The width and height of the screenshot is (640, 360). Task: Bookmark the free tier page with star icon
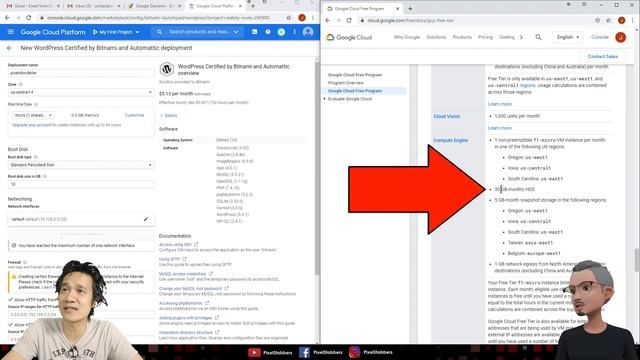[x=609, y=20]
